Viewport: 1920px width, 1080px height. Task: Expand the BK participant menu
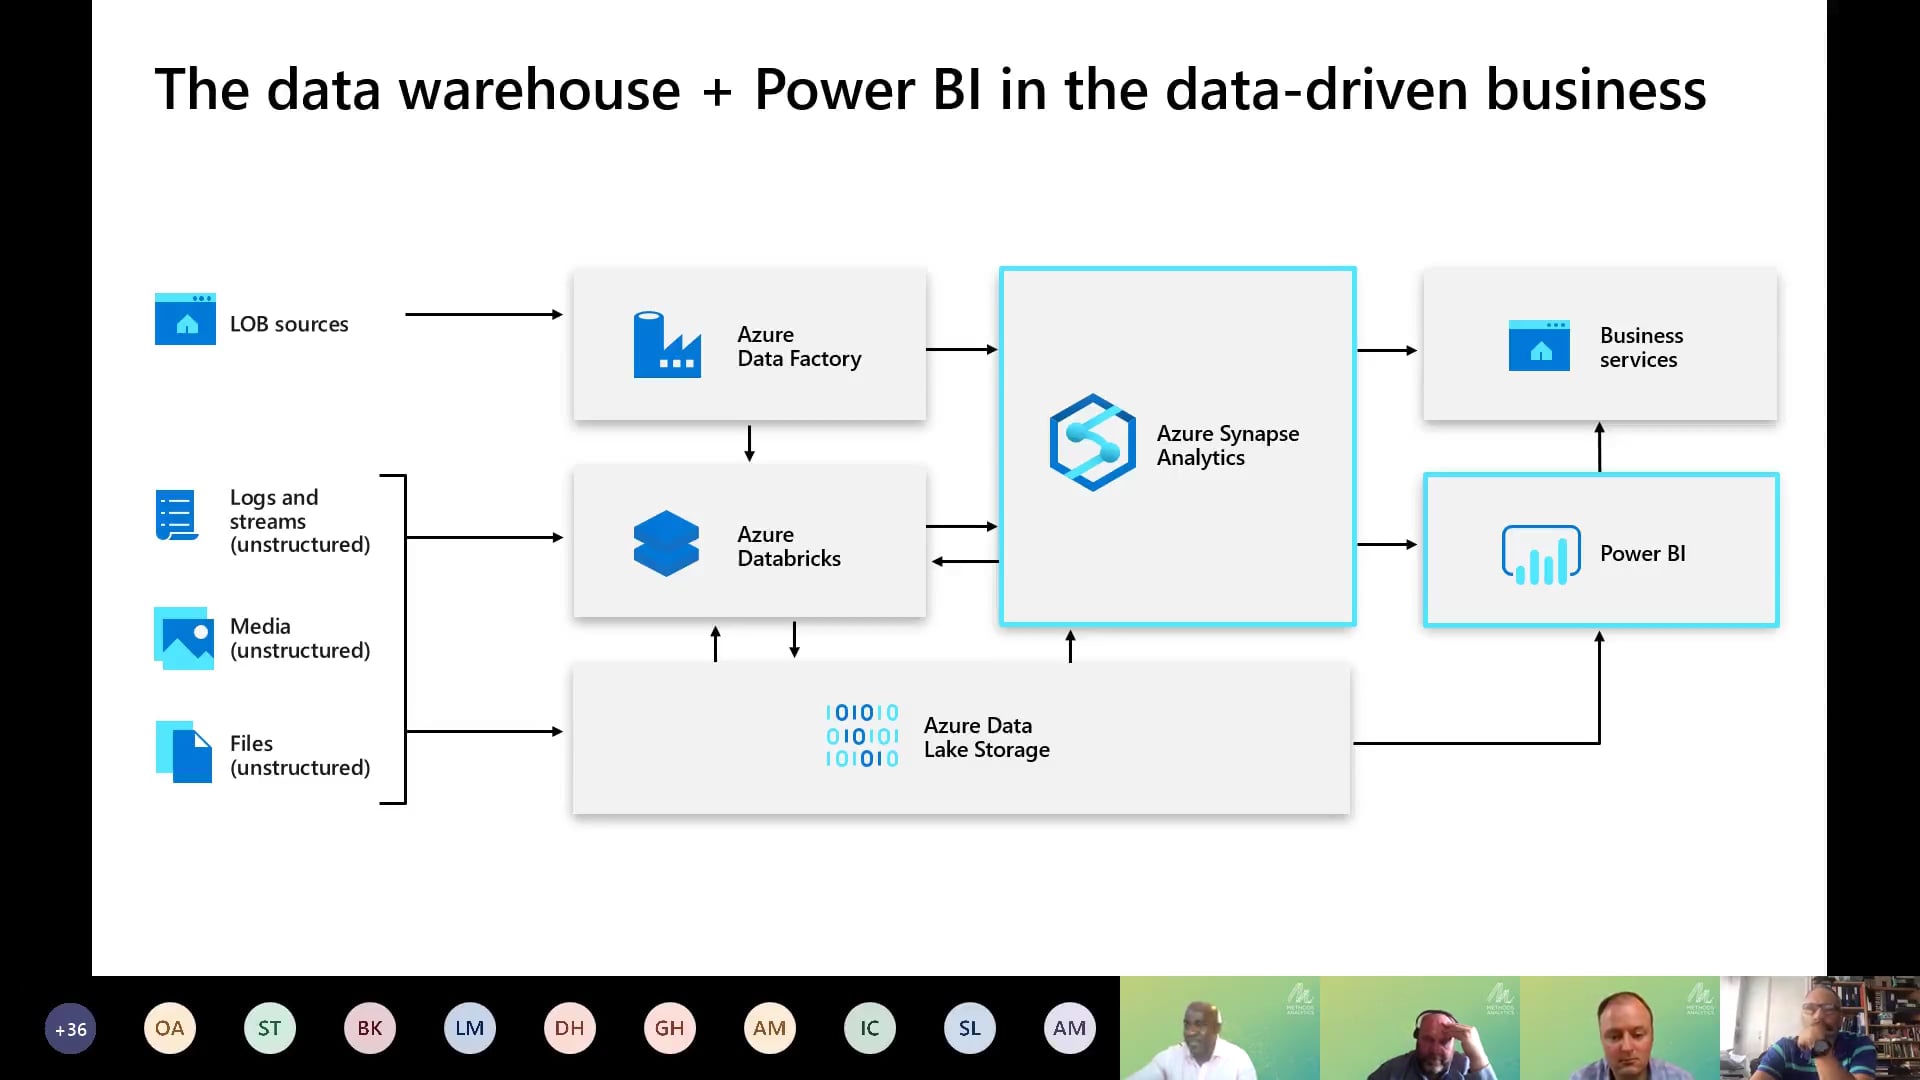pyautogui.click(x=371, y=1027)
